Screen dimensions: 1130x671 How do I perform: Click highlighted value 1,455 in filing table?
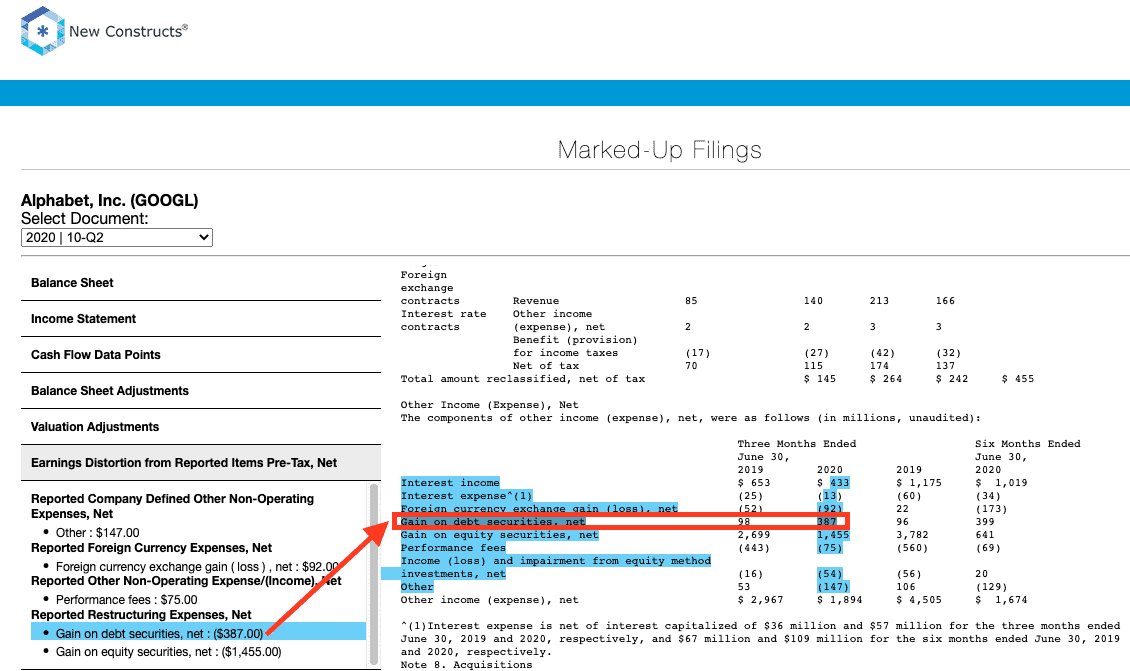tap(833, 535)
